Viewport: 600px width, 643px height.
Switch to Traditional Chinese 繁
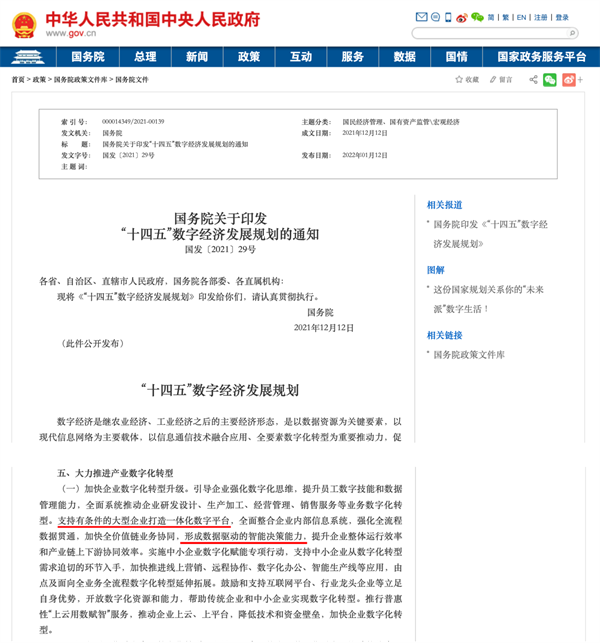tap(505, 18)
